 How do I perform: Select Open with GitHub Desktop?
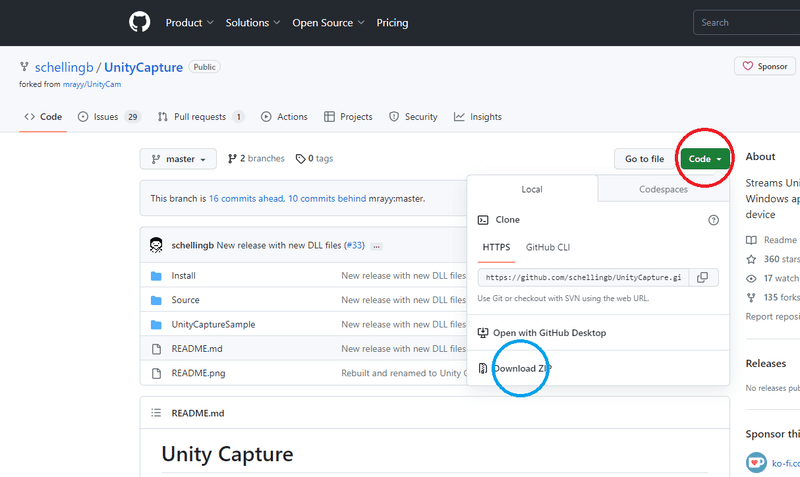pos(548,333)
